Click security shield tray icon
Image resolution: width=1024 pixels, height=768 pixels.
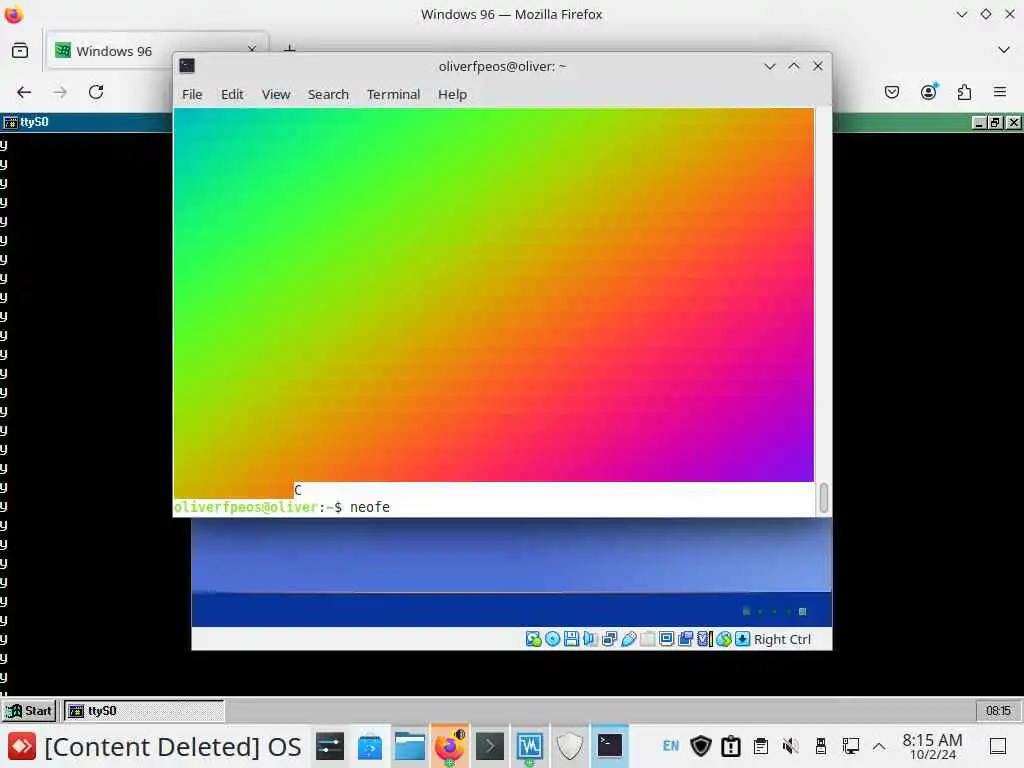click(x=701, y=746)
